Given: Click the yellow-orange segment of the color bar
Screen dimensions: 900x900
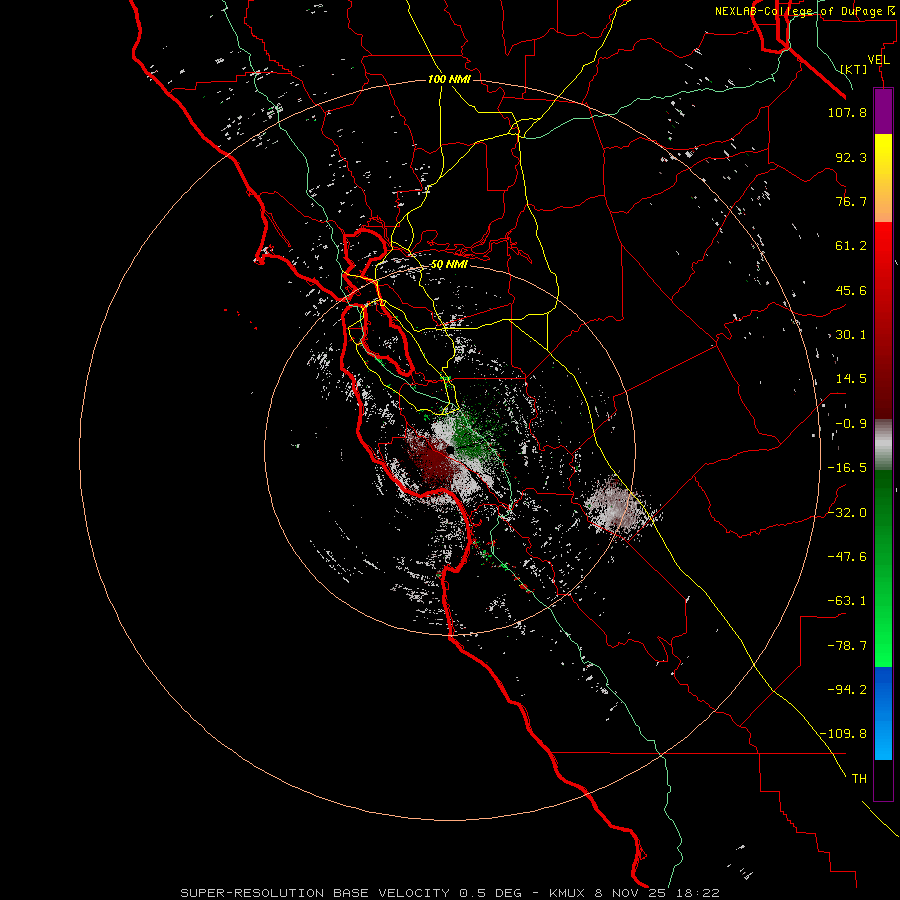Looking at the screenshot, I should coord(883,178).
